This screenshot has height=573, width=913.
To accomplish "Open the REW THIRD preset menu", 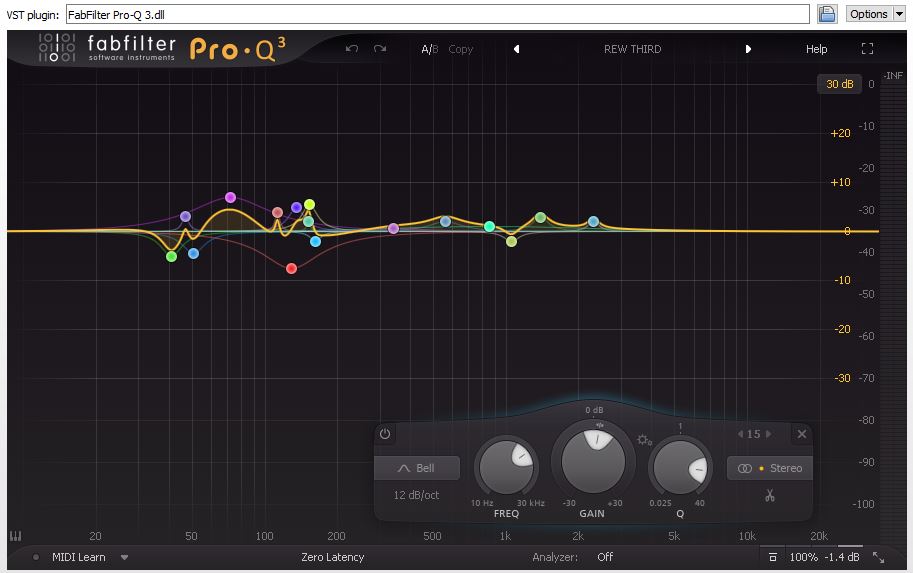I will tap(632, 49).
